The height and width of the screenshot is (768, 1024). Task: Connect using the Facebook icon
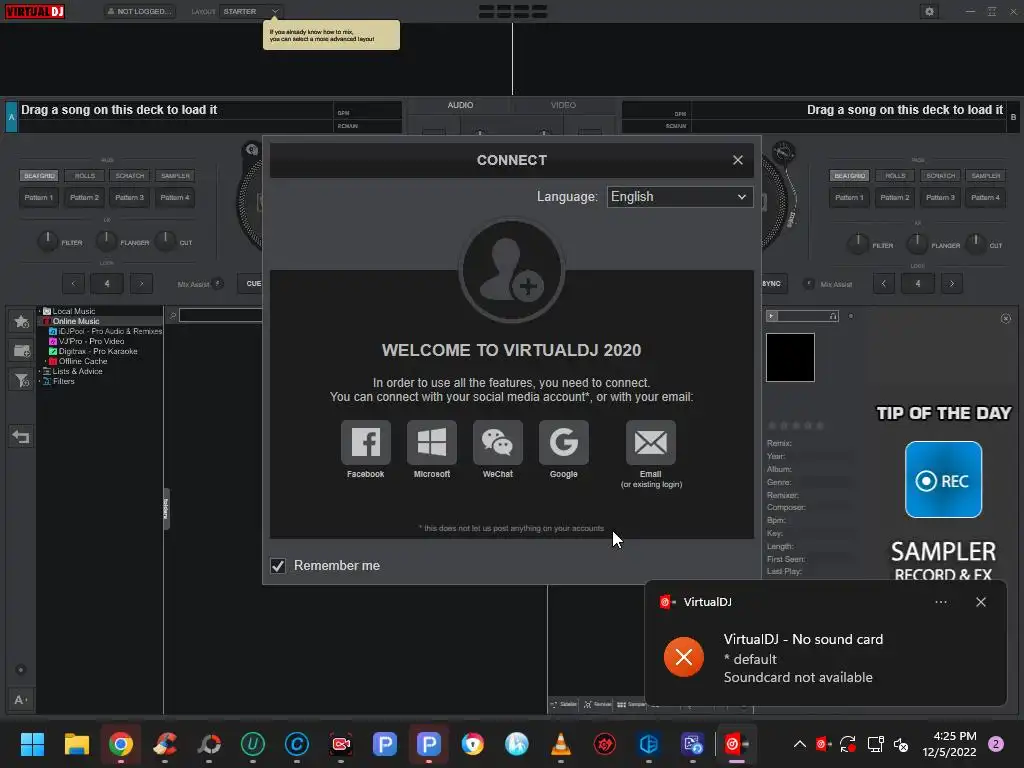click(366, 442)
